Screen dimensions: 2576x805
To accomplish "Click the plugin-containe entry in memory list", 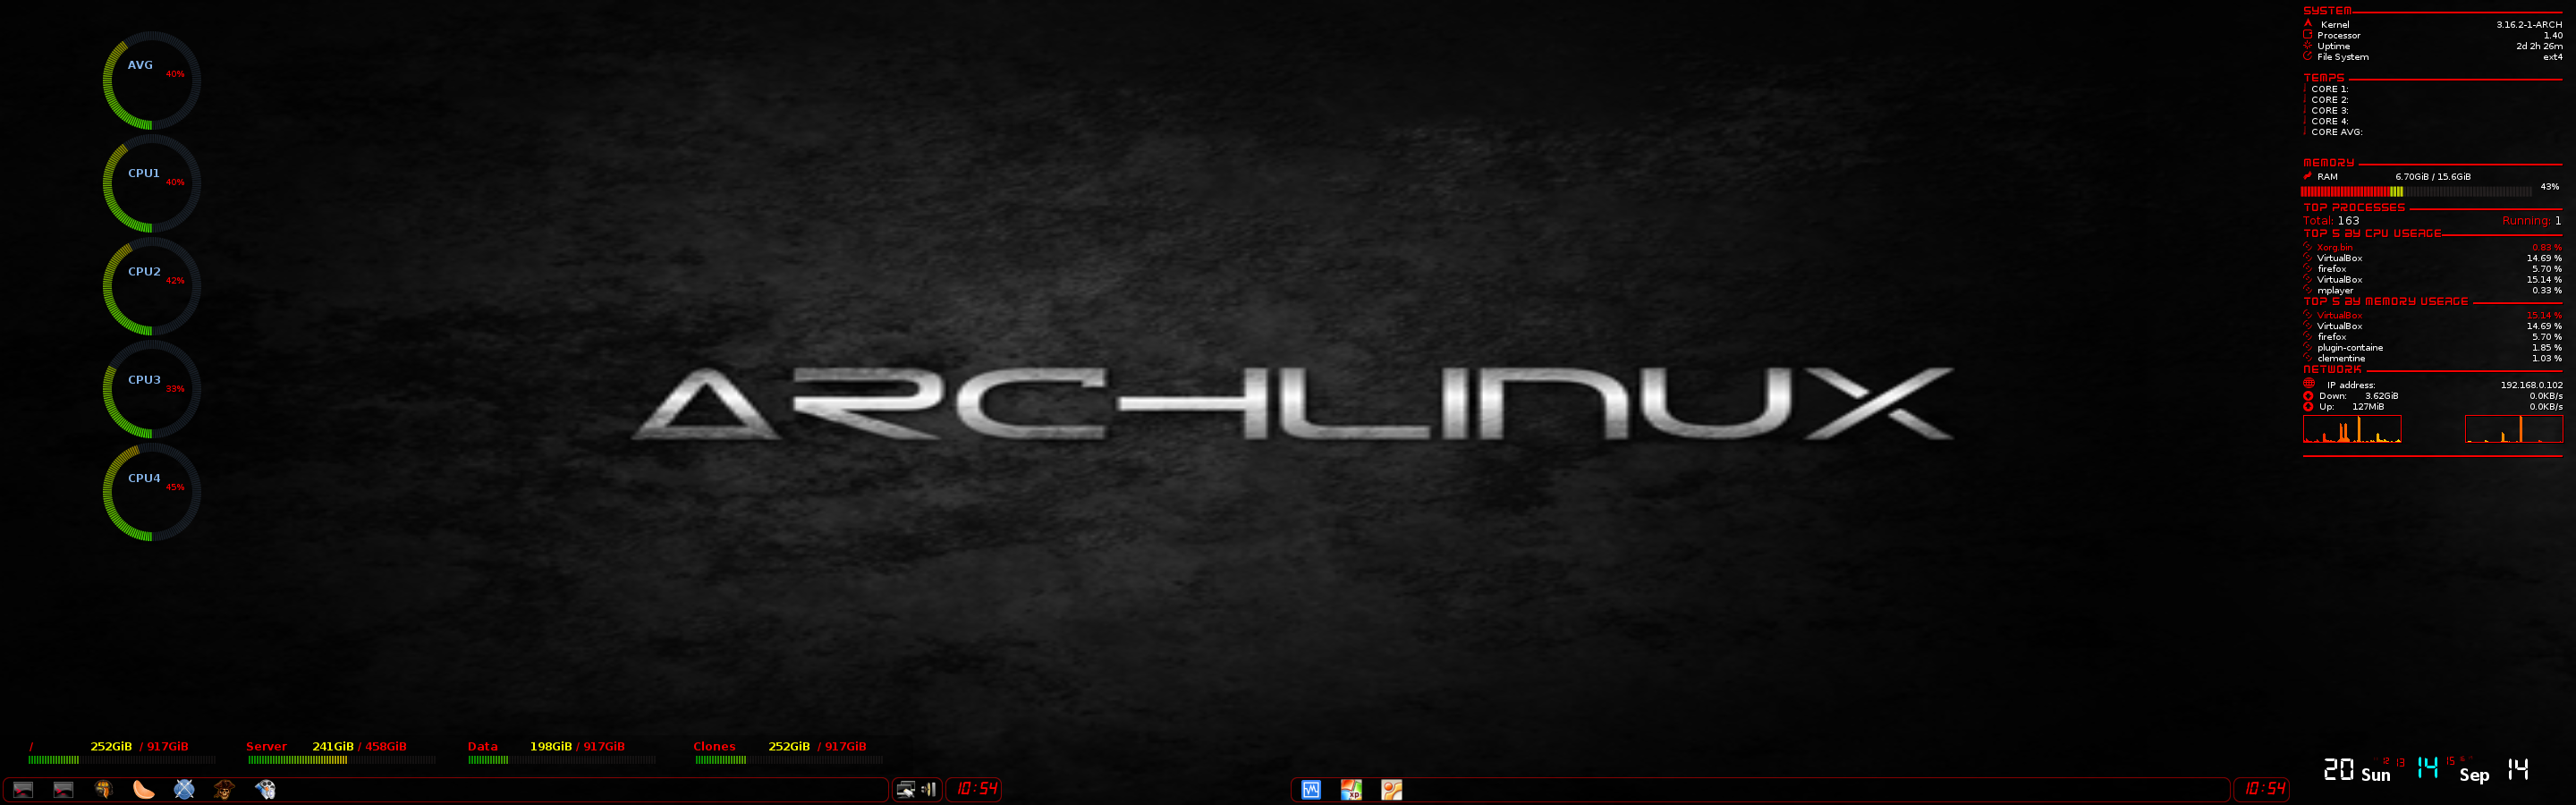I will click(x=2350, y=348).
